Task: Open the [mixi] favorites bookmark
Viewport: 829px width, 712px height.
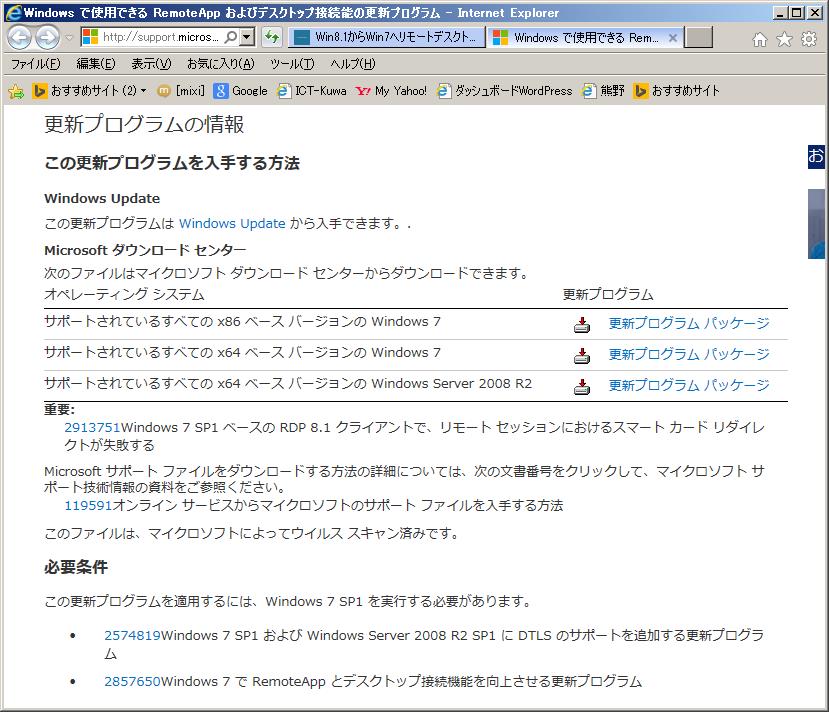Action: click(181, 91)
